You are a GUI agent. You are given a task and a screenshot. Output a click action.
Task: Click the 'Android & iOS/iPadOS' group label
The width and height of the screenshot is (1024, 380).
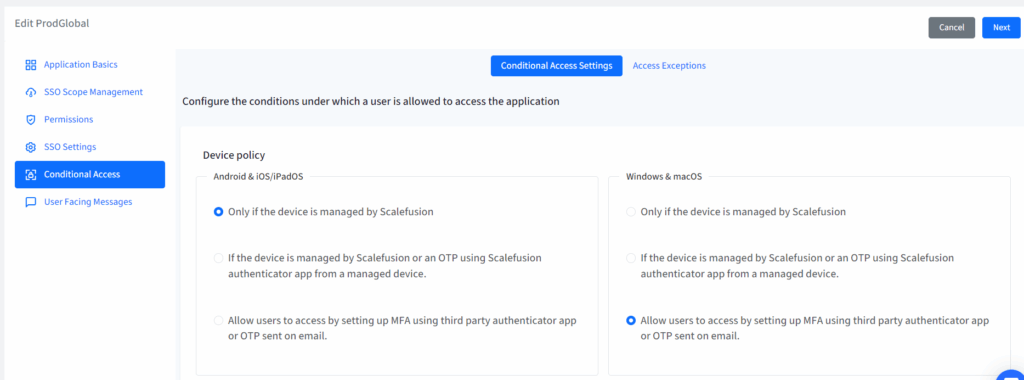coord(259,176)
